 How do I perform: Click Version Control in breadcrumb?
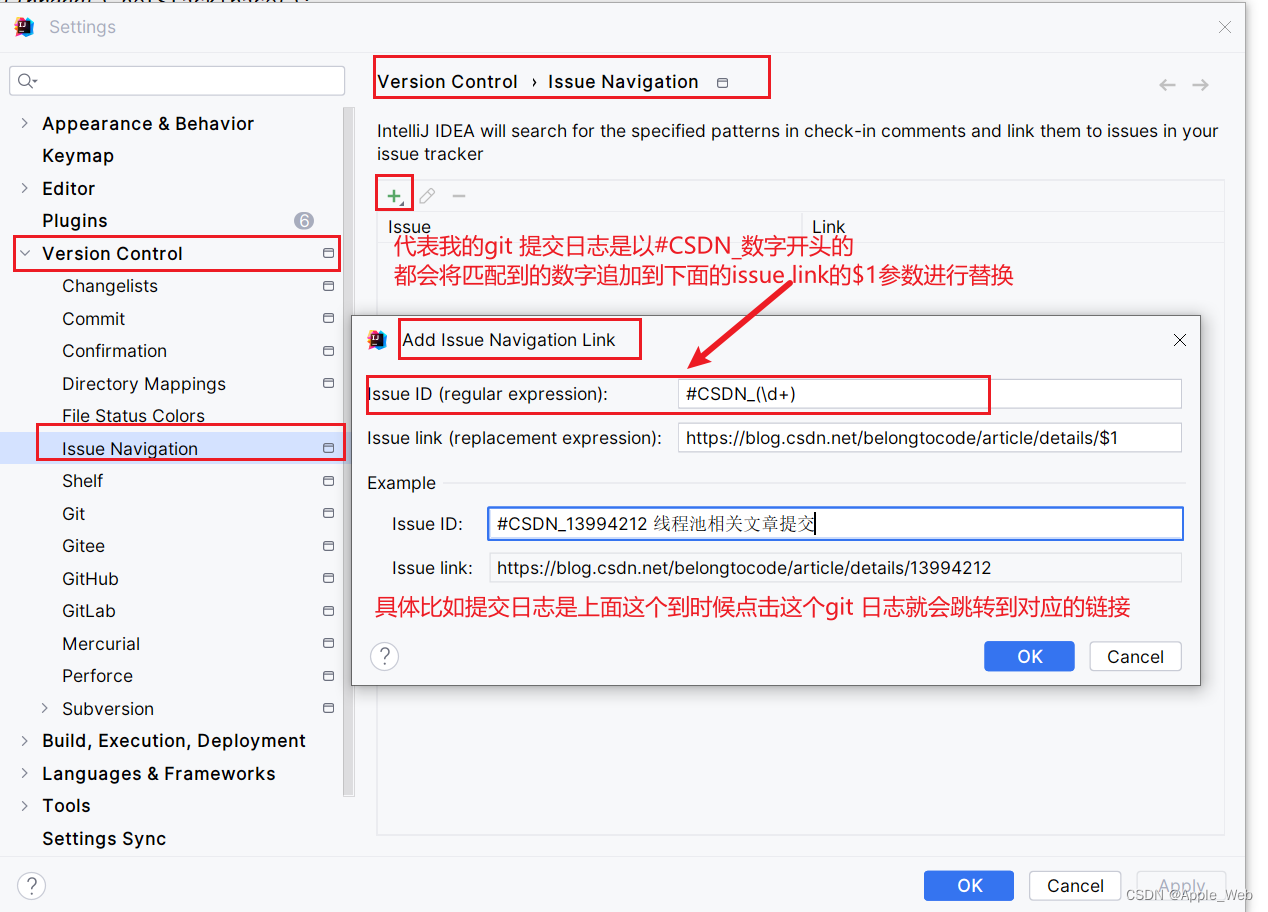pos(448,82)
